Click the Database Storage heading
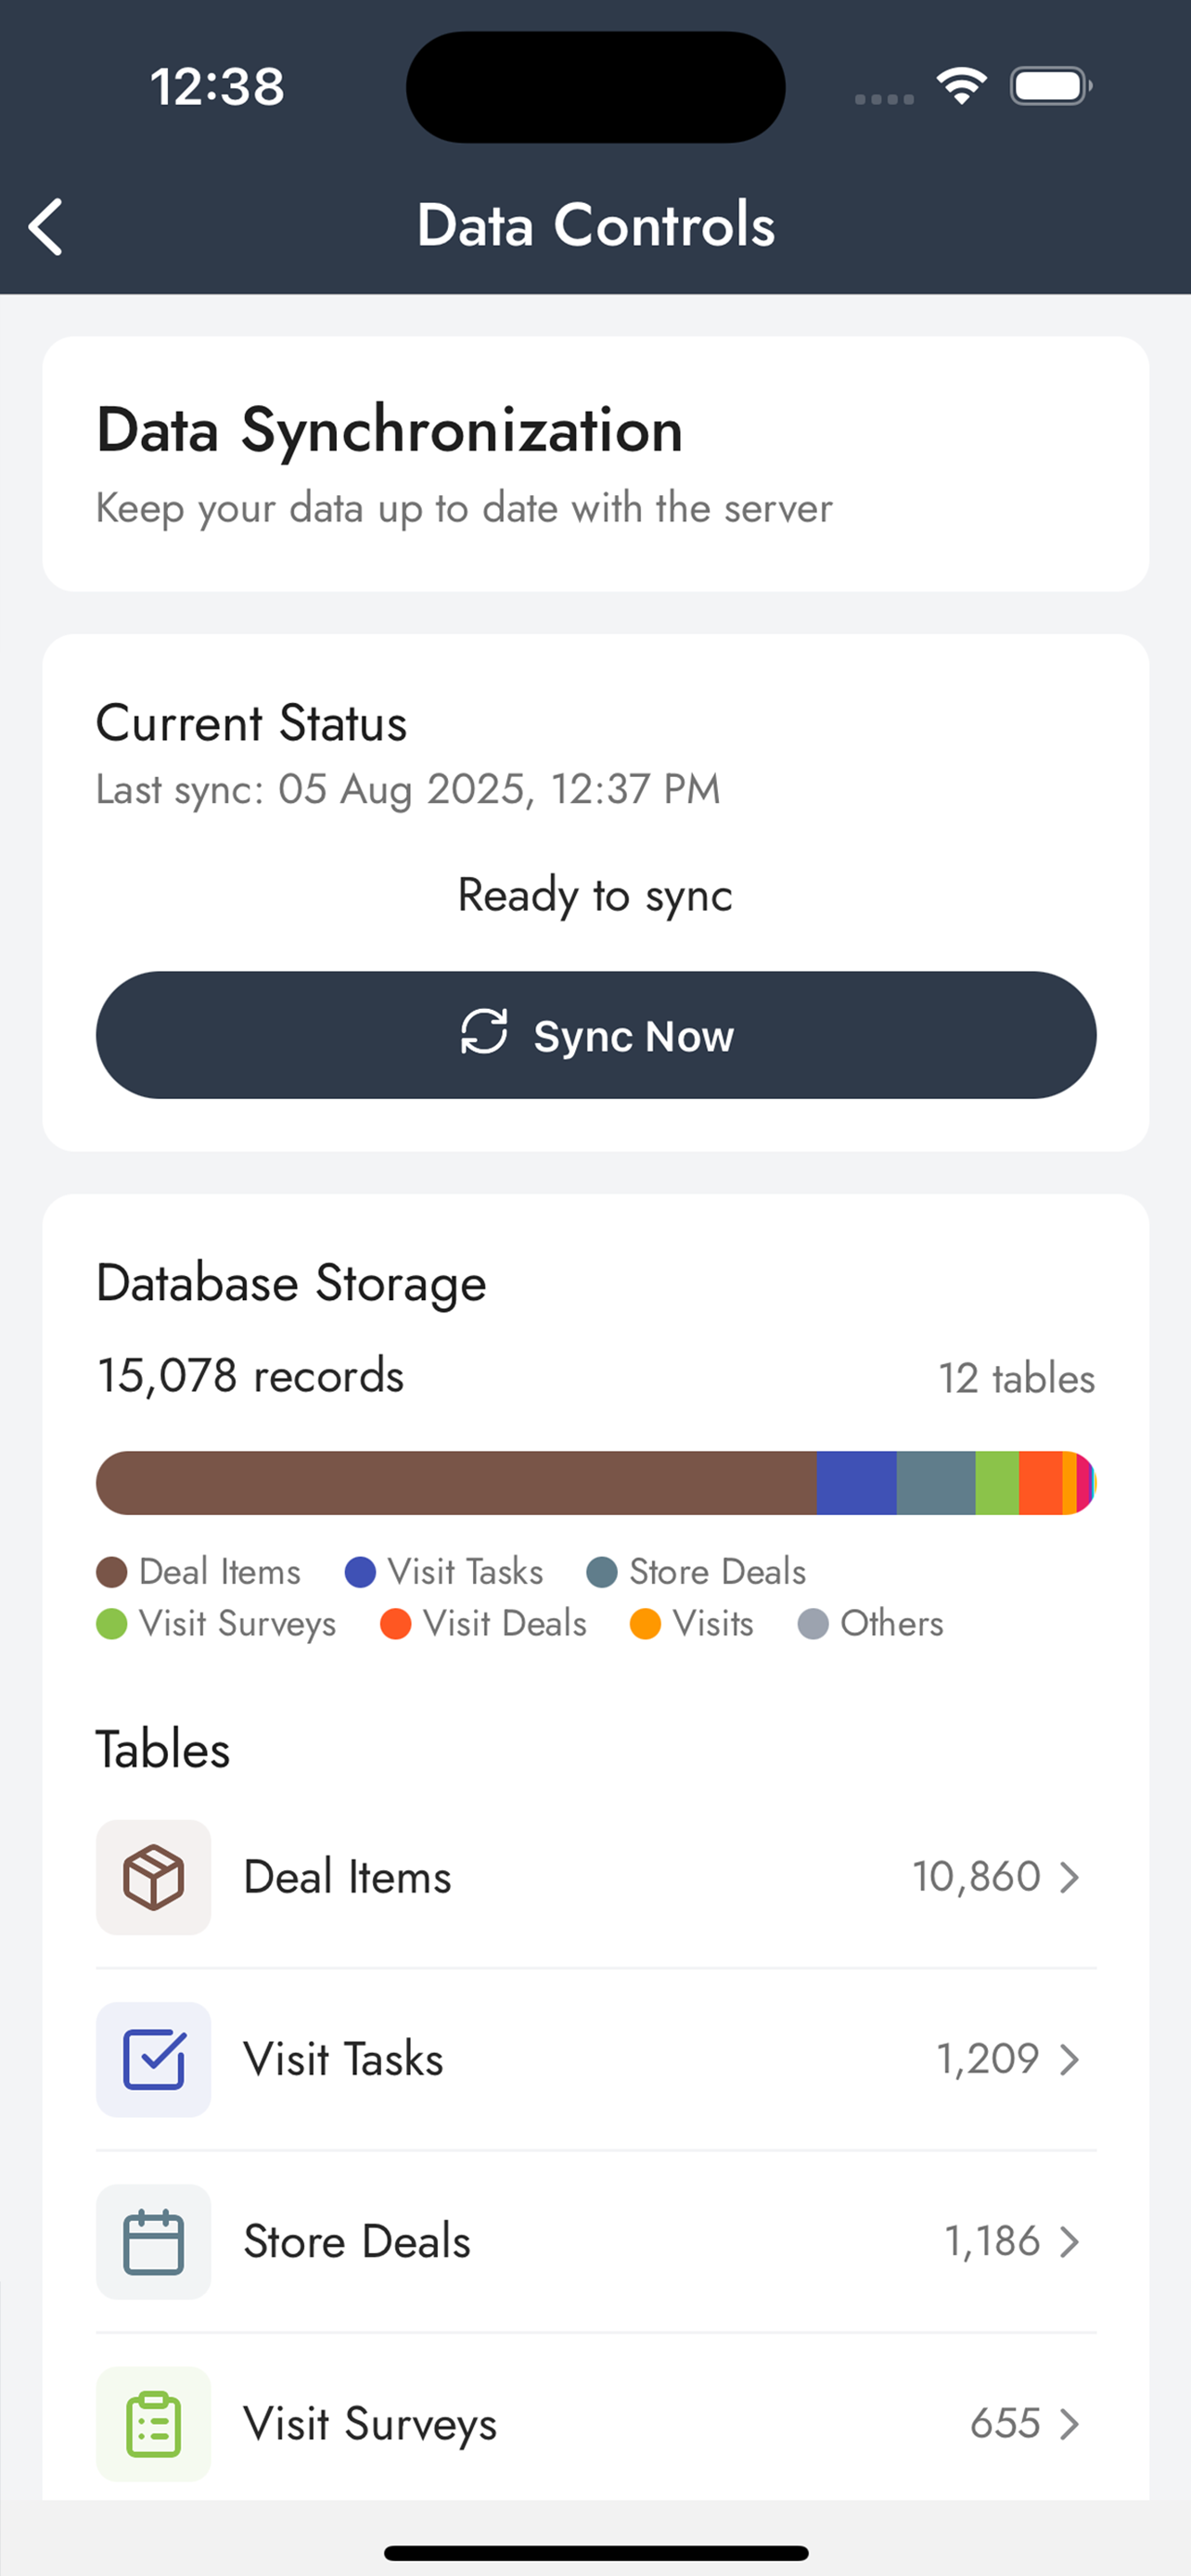Image resolution: width=1191 pixels, height=2576 pixels. point(291,1284)
